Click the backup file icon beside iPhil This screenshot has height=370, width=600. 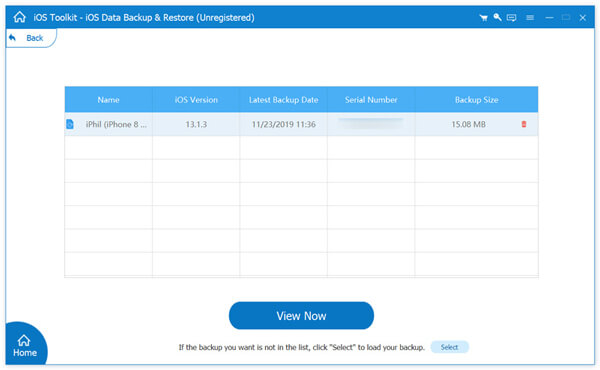[70, 124]
